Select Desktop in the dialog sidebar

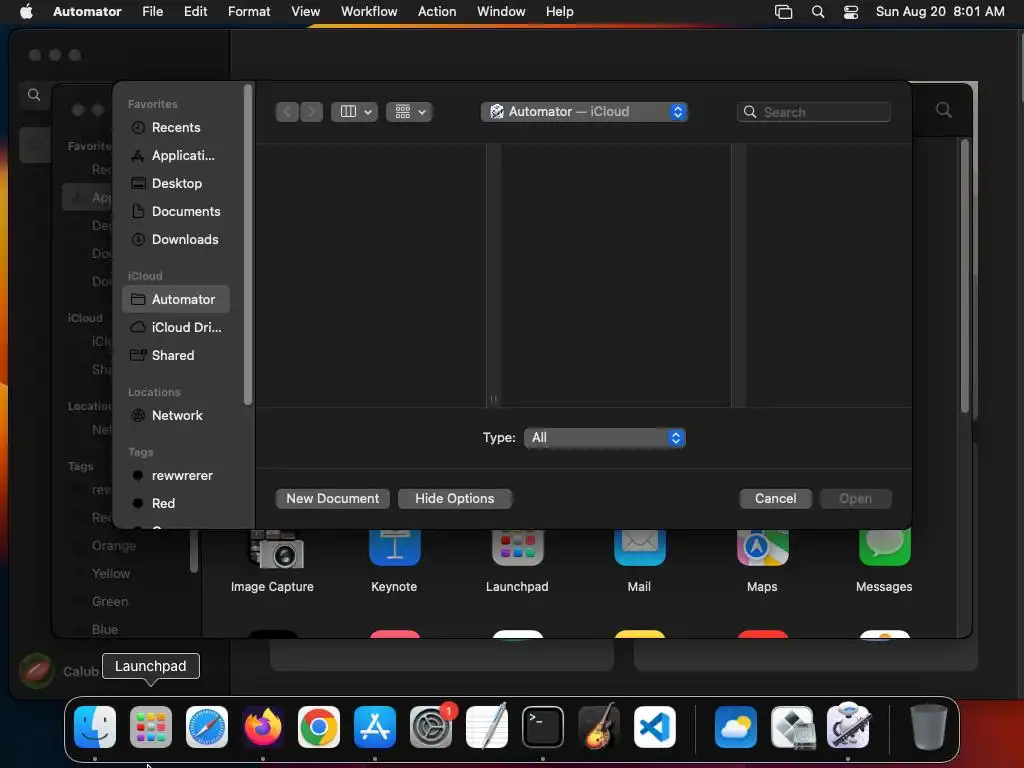[176, 184]
